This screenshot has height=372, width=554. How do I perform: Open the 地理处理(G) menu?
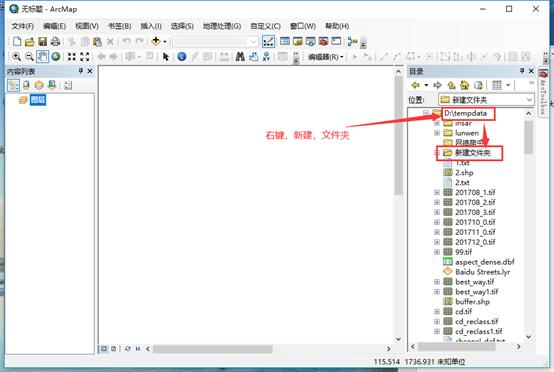click(222, 26)
